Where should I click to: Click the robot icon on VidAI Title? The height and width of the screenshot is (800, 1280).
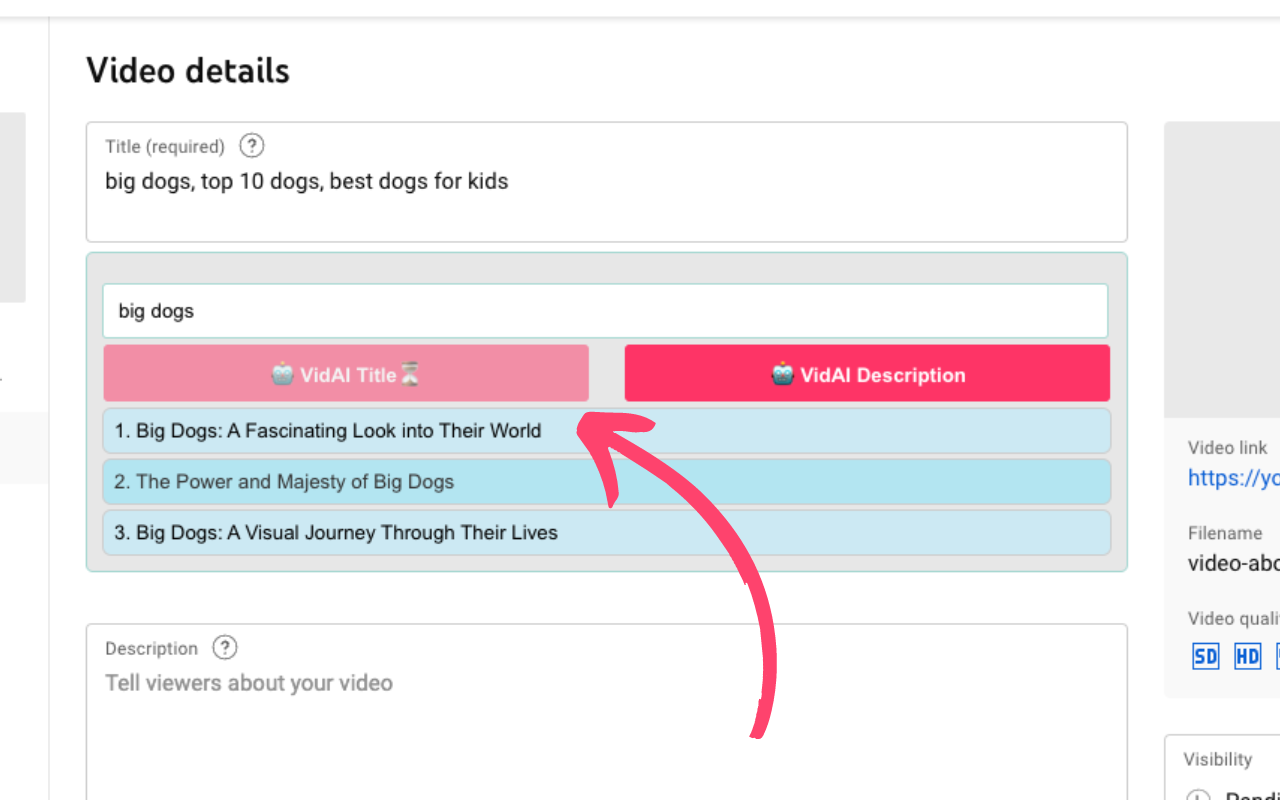coord(283,374)
